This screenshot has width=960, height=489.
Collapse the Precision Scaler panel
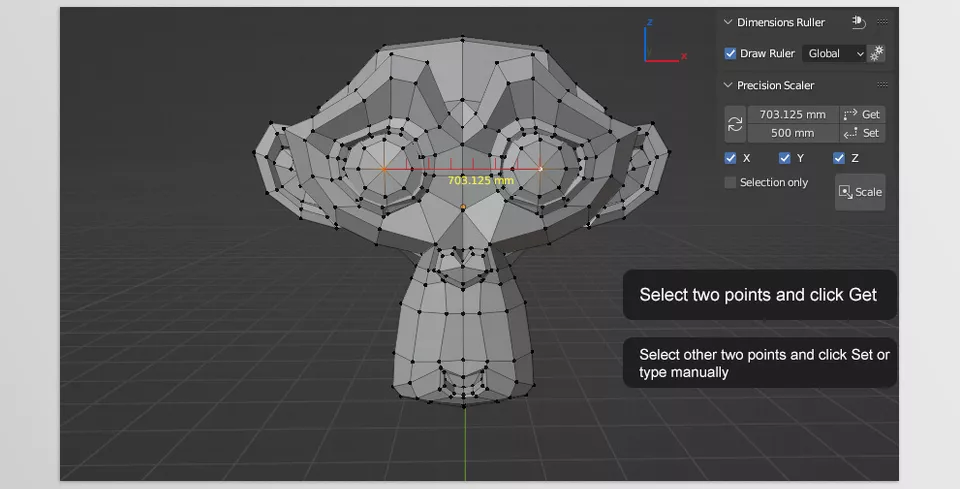click(x=727, y=86)
